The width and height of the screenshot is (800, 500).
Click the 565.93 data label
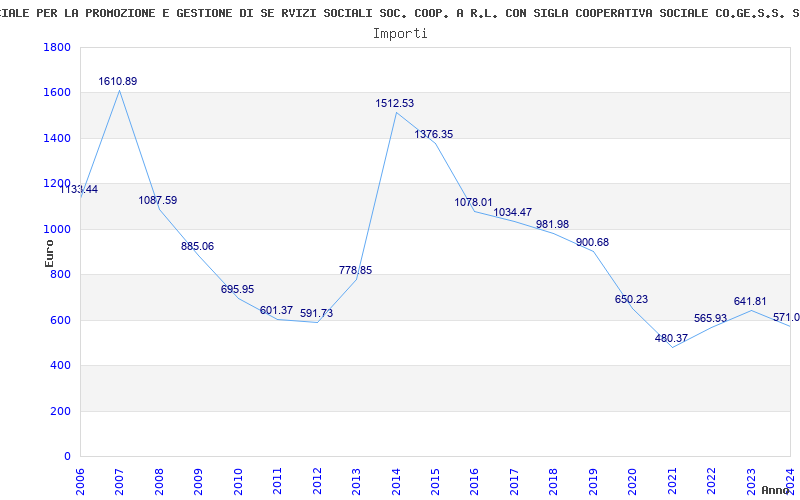tap(710, 318)
